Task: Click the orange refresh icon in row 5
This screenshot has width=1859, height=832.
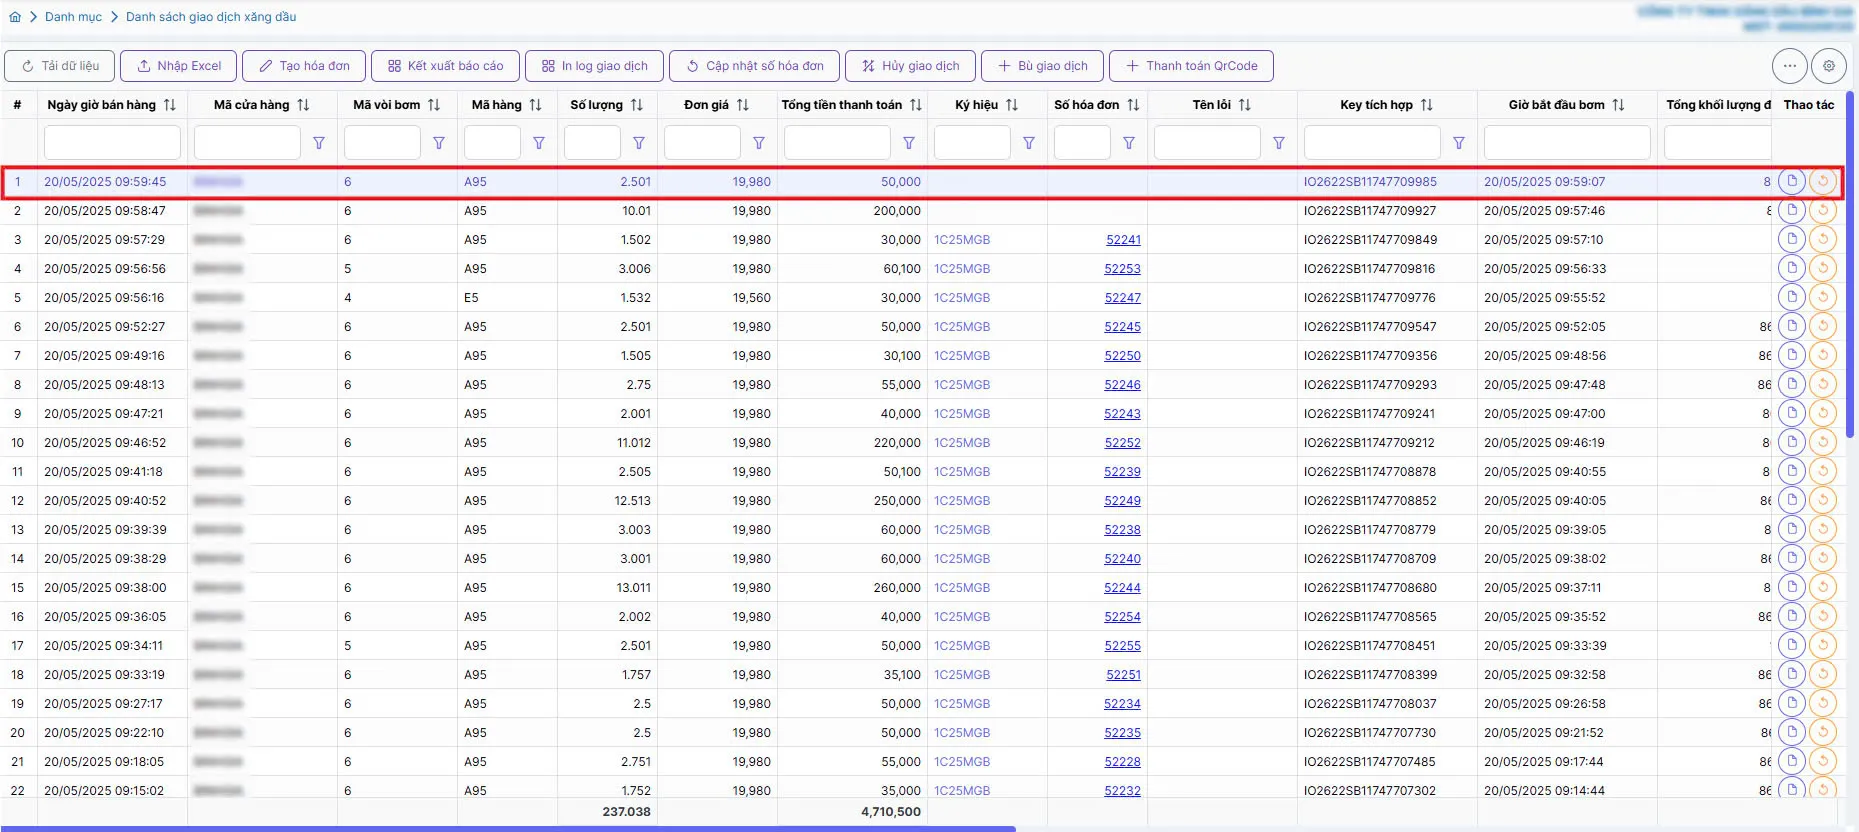Action: pos(1823,298)
